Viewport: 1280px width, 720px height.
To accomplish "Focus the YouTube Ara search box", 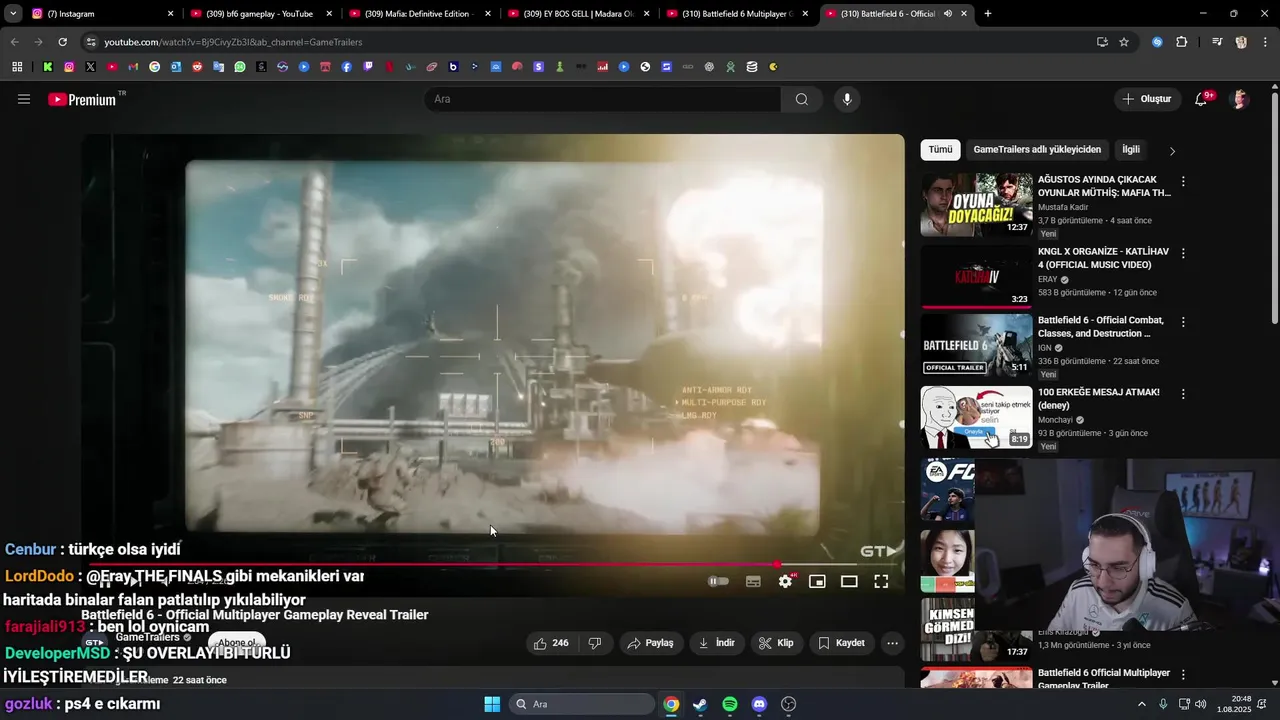I will coord(602,99).
